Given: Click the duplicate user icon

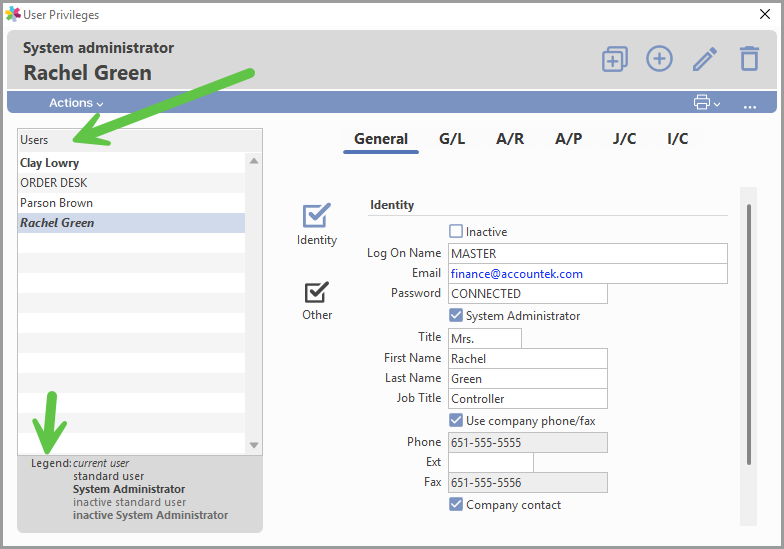Looking at the screenshot, I should pyautogui.click(x=614, y=59).
